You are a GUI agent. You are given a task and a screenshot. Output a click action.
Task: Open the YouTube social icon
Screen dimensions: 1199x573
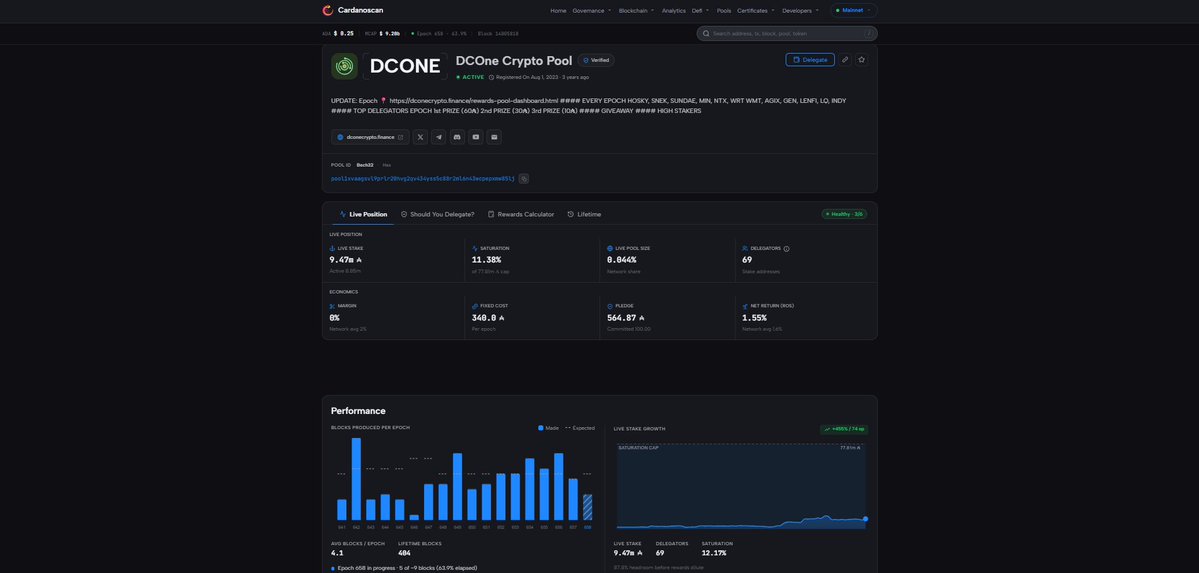click(x=476, y=137)
